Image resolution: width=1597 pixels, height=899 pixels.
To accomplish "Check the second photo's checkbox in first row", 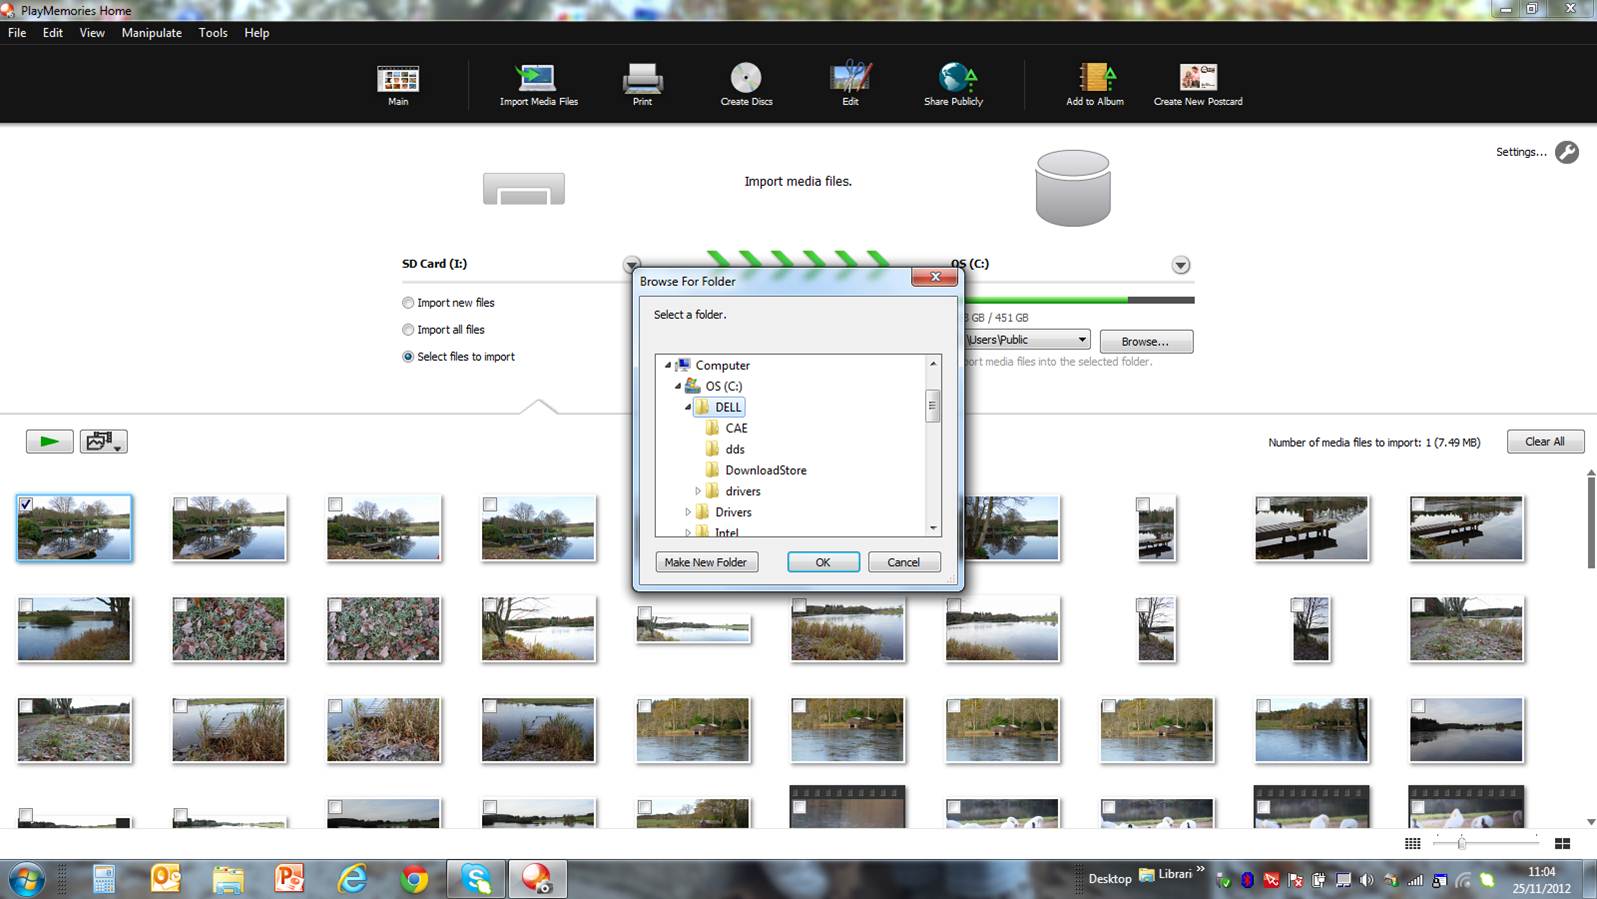I will click(181, 505).
